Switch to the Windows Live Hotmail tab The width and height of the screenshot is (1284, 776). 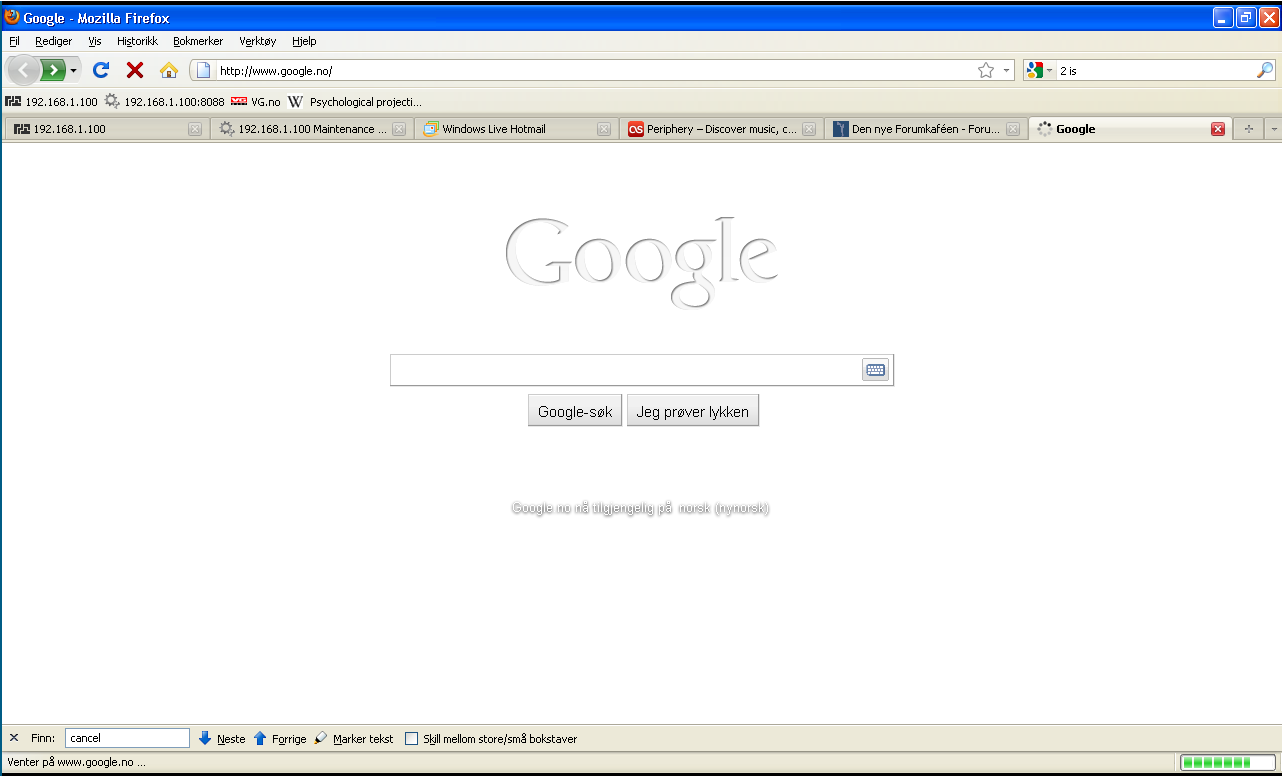coord(515,129)
